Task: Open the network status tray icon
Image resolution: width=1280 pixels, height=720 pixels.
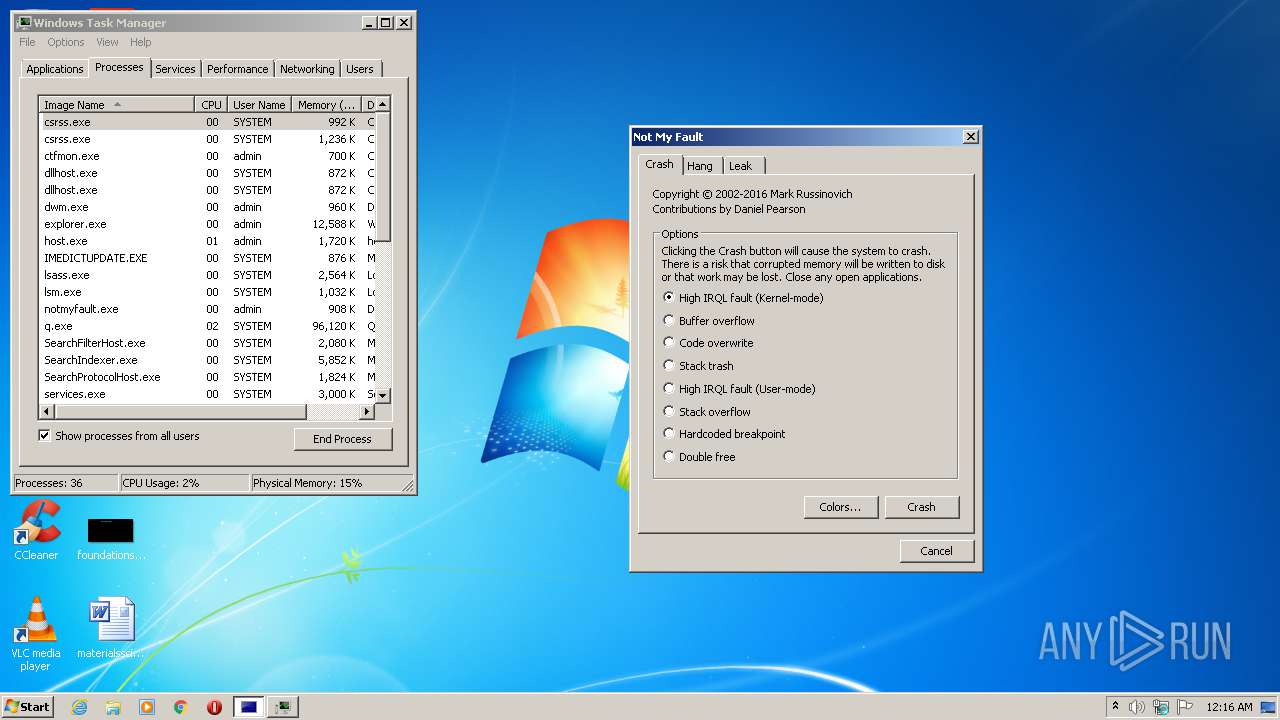Action: point(1161,707)
